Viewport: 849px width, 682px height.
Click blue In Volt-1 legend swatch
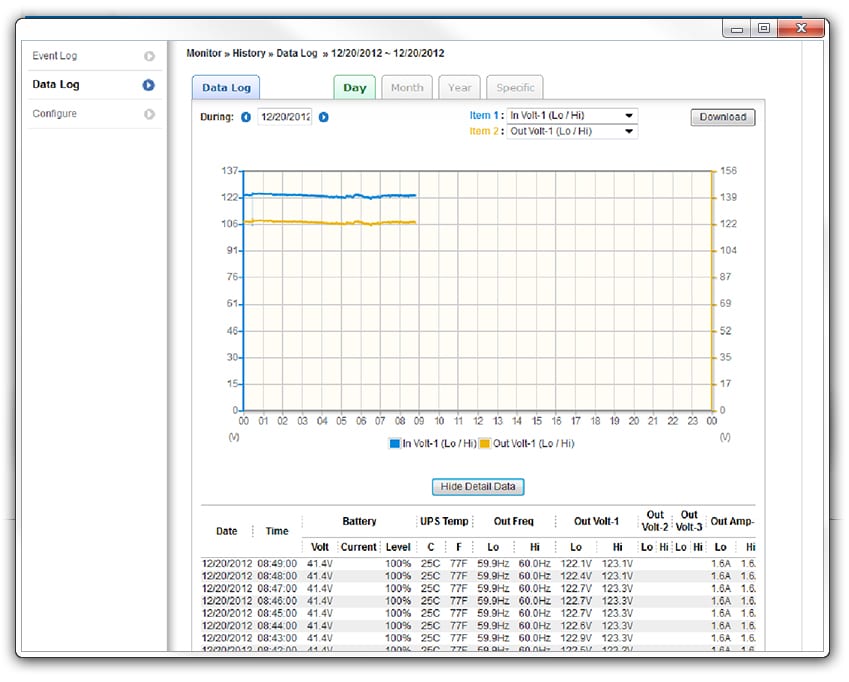point(395,444)
